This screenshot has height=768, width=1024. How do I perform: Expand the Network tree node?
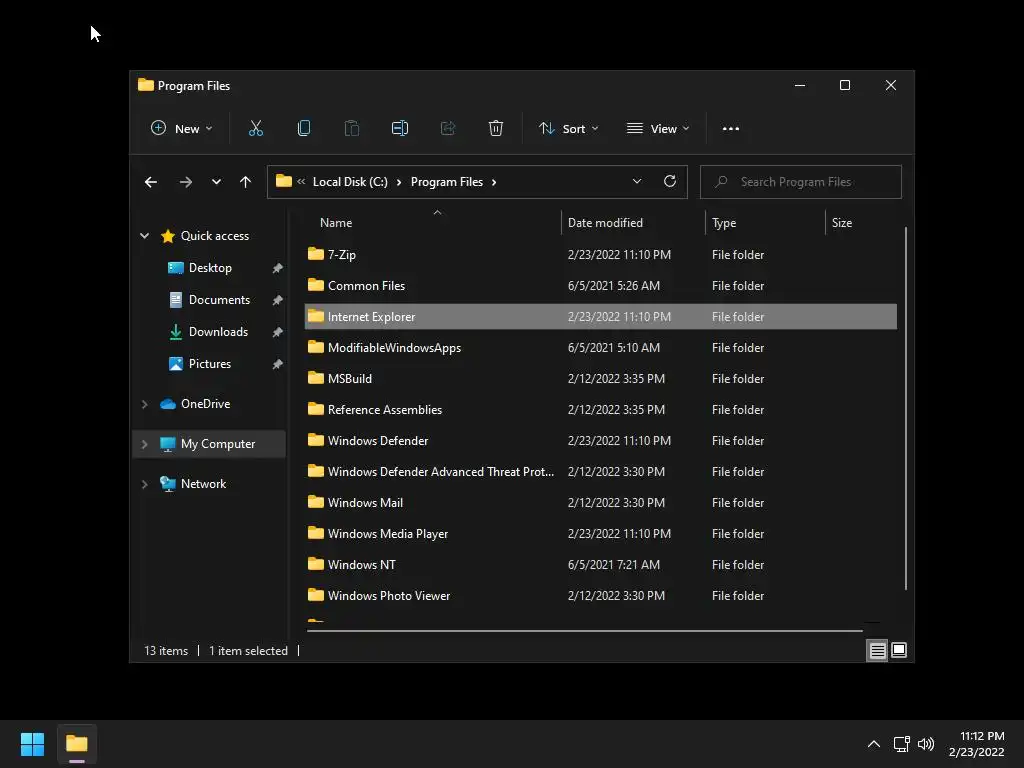pos(144,484)
